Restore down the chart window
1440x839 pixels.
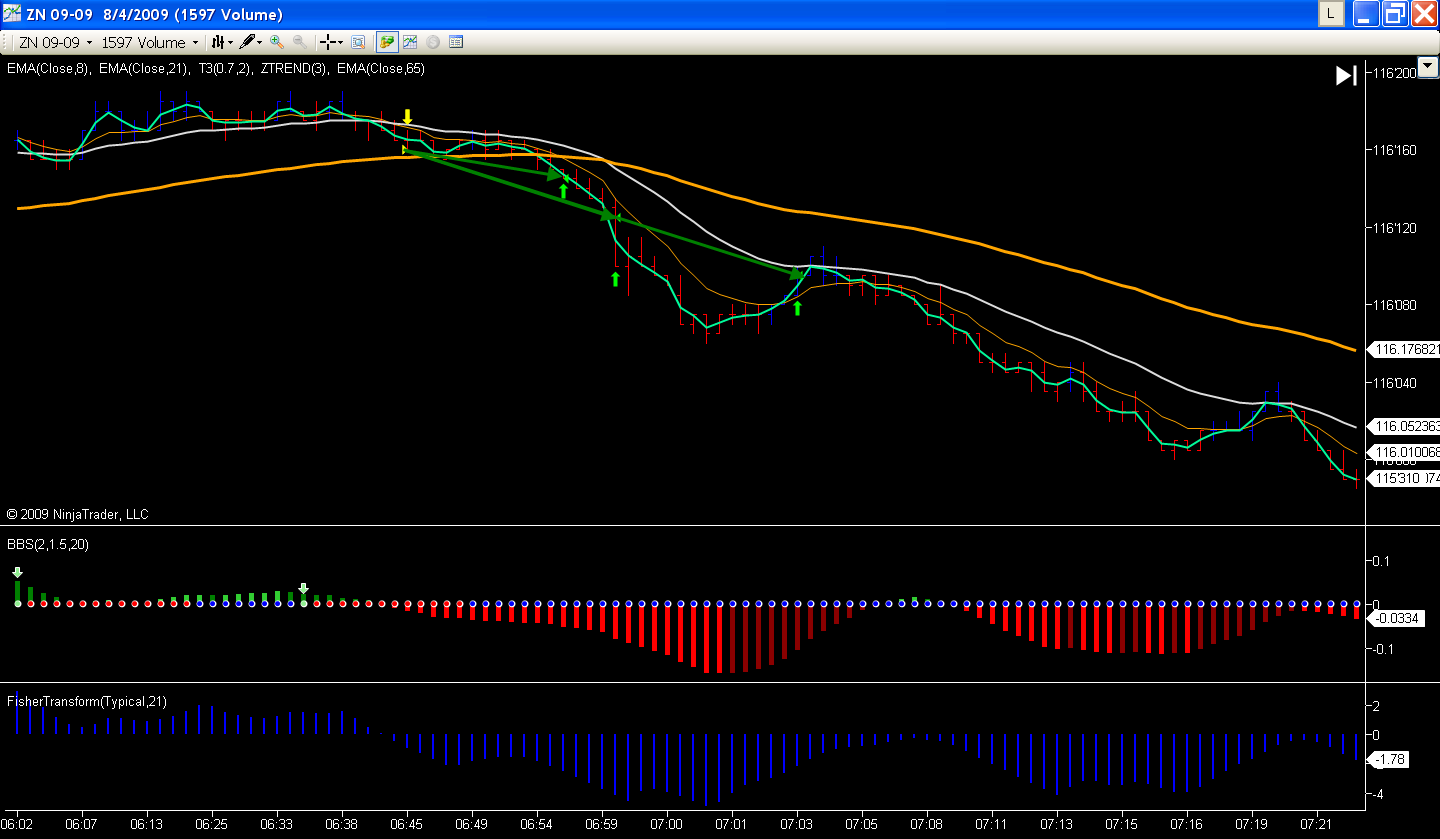1395,14
